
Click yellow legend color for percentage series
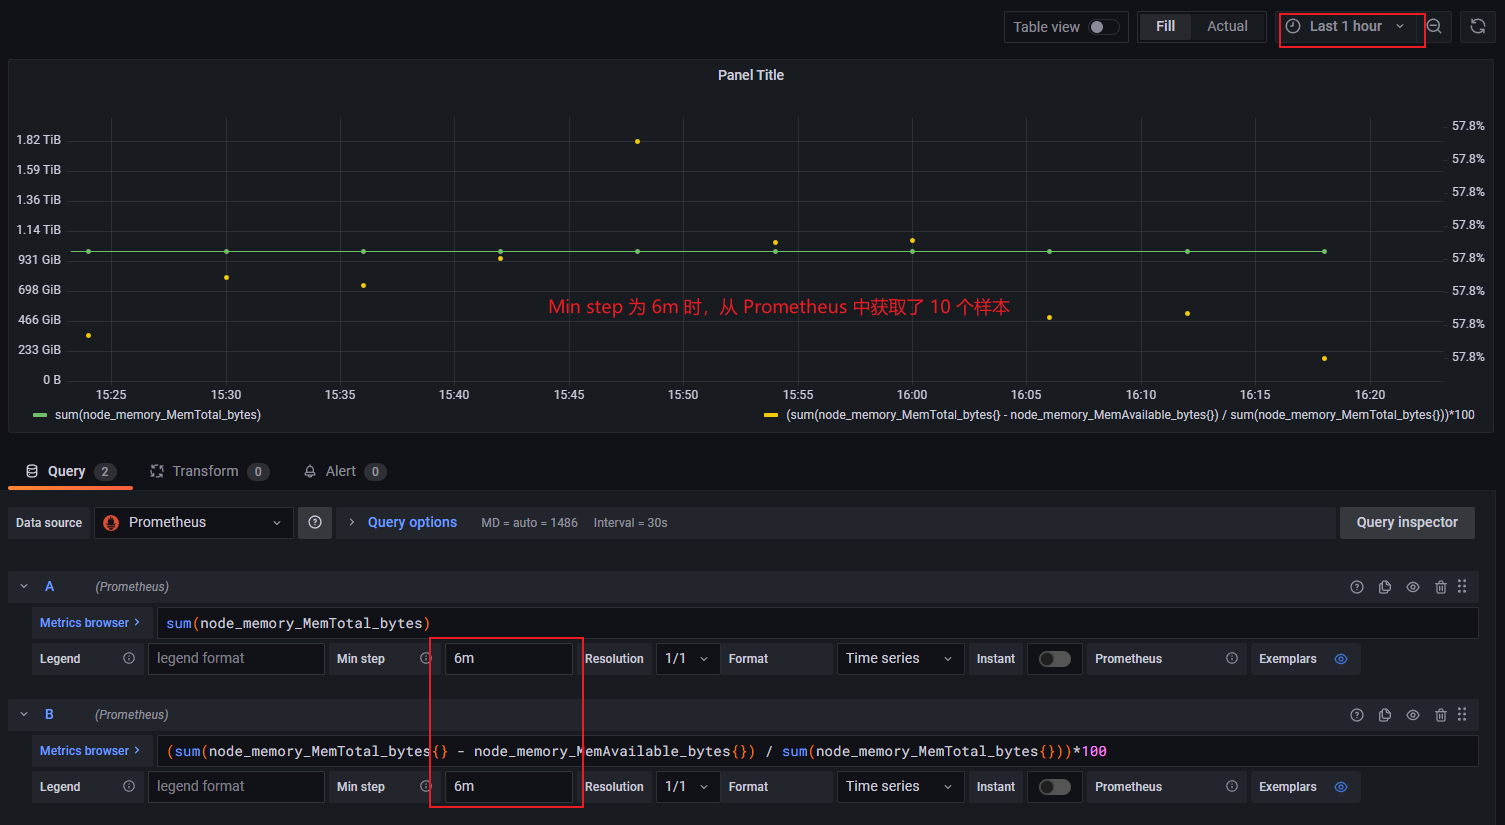tap(771, 415)
